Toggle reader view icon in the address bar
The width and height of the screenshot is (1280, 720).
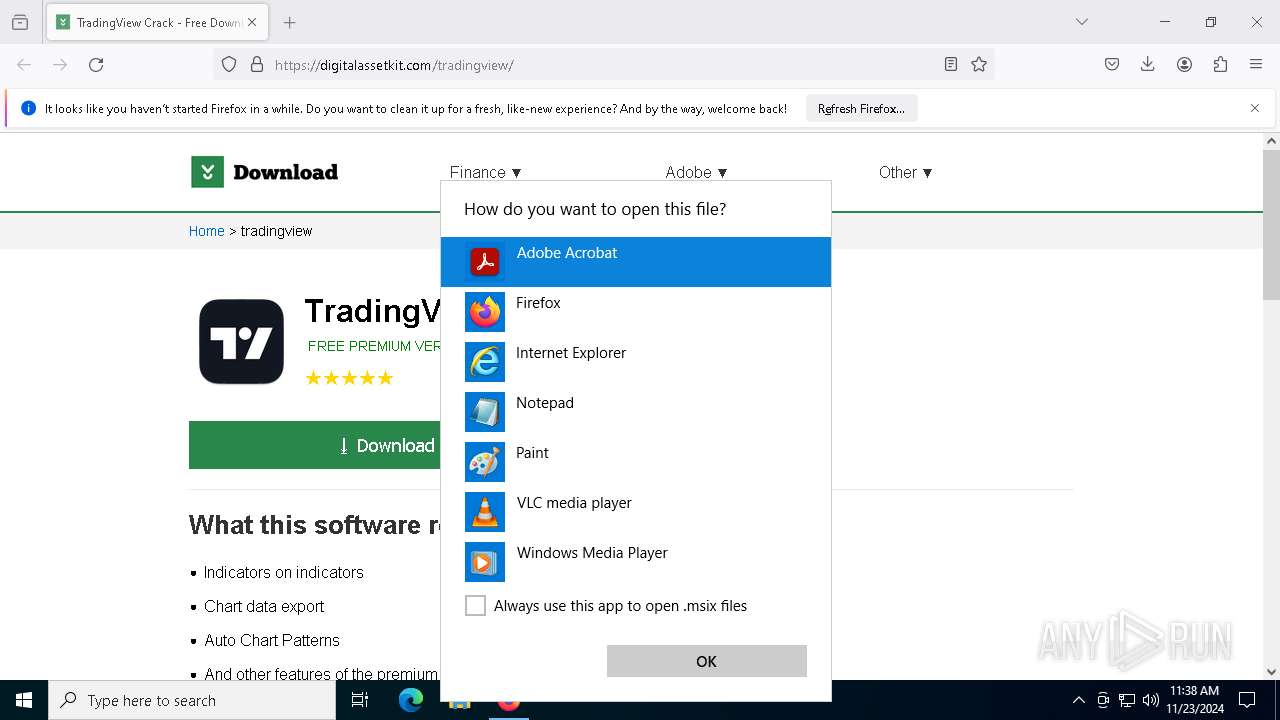(x=951, y=65)
